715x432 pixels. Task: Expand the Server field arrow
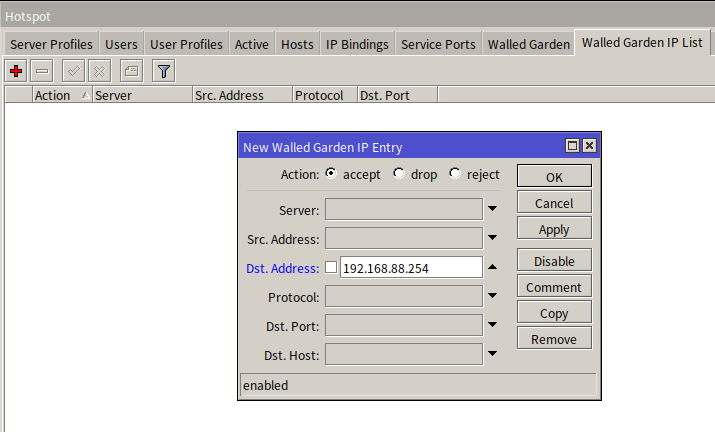493,210
